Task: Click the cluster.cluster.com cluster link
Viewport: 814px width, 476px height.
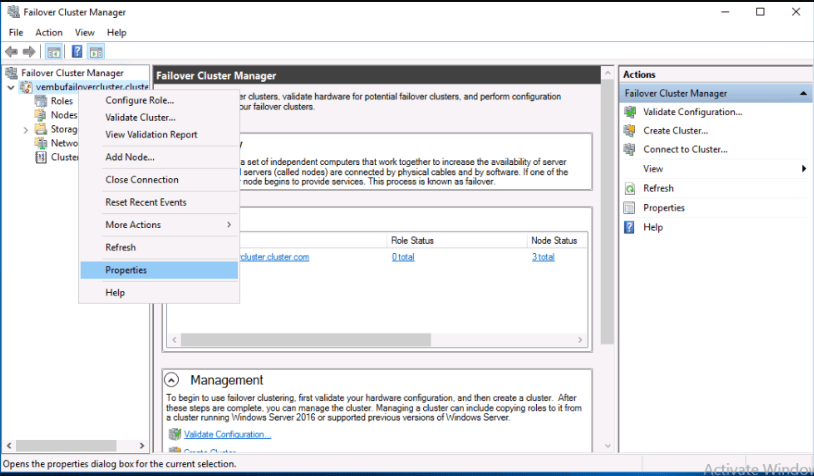Action: pos(275,257)
